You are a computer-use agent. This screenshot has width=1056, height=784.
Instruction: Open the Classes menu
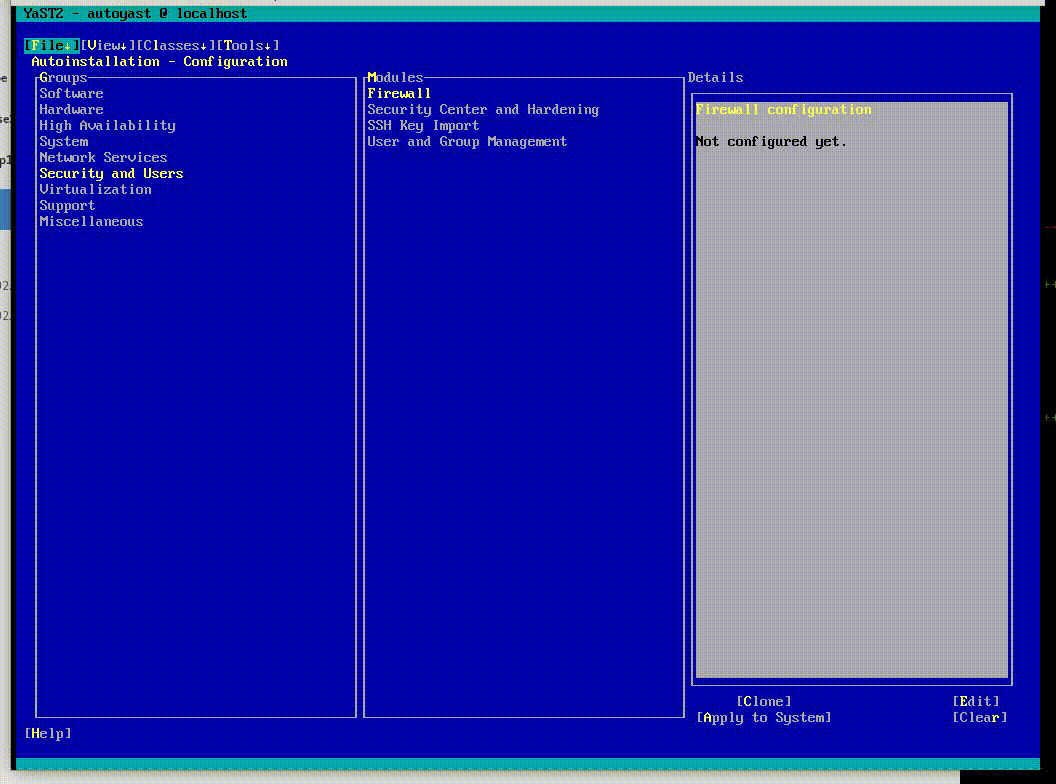click(176, 45)
